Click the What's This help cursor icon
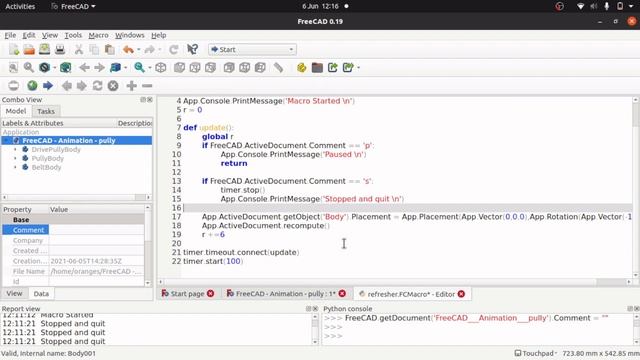Viewport: 640px width, 360px height. pos(192,49)
